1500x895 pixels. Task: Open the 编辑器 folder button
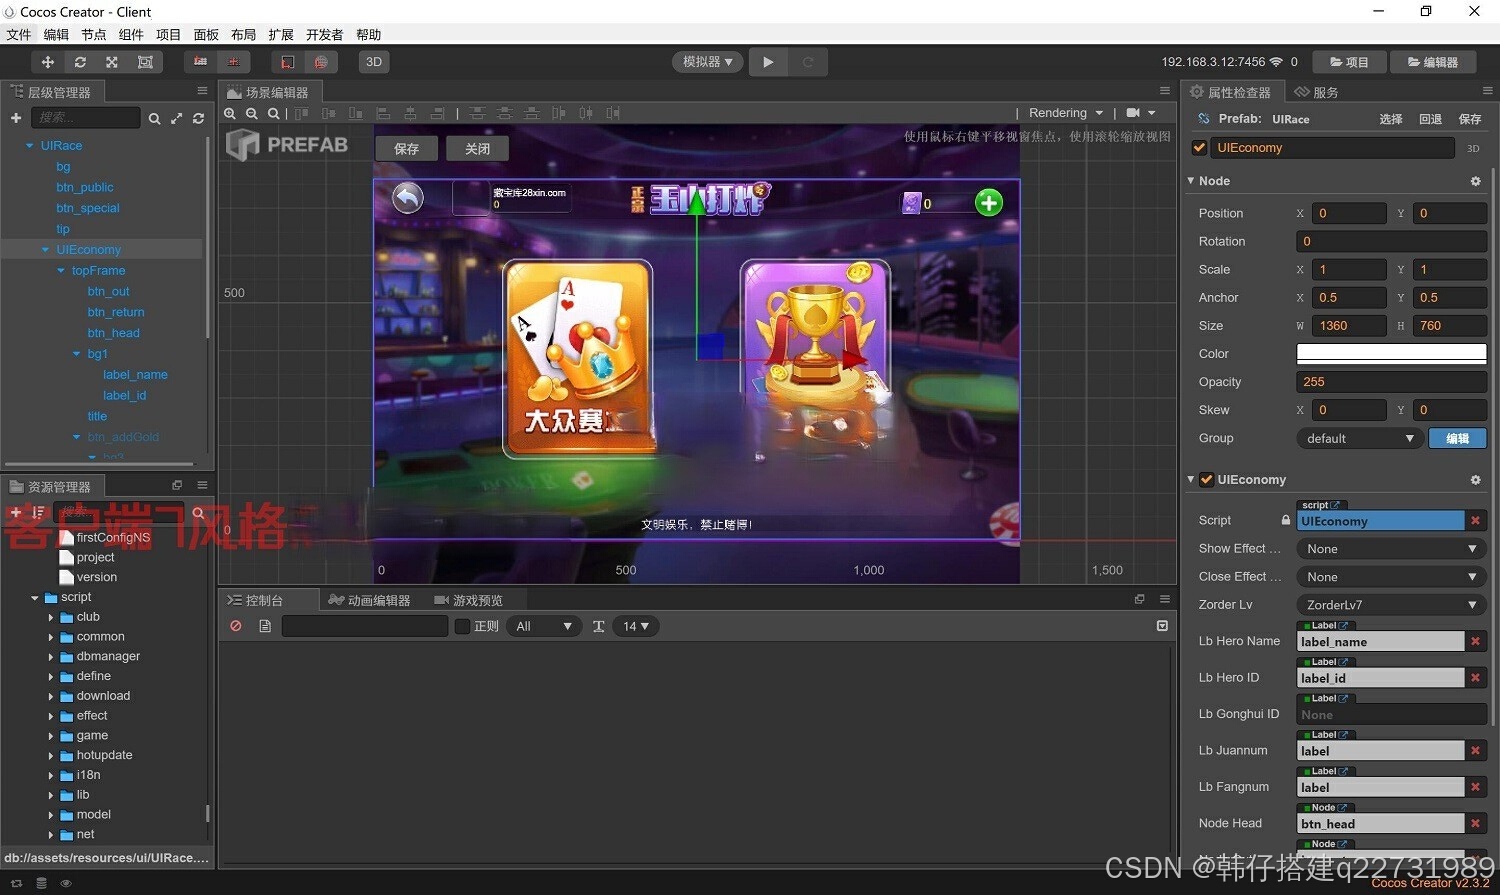tap(1432, 62)
